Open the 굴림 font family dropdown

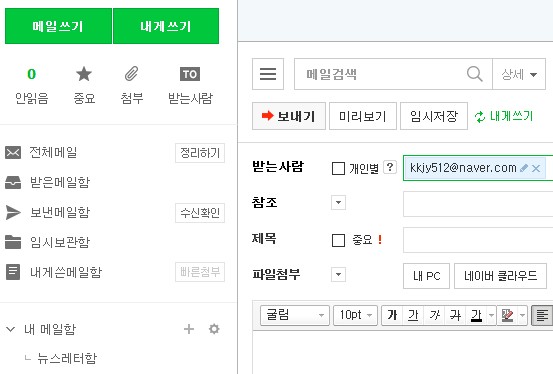(295, 315)
